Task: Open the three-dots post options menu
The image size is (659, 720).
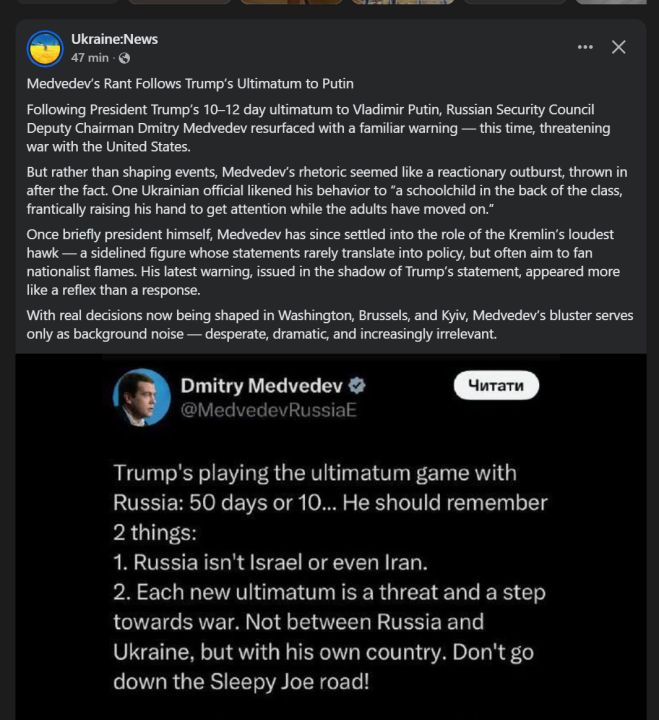Action: pyautogui.click(x=586, y=47)
